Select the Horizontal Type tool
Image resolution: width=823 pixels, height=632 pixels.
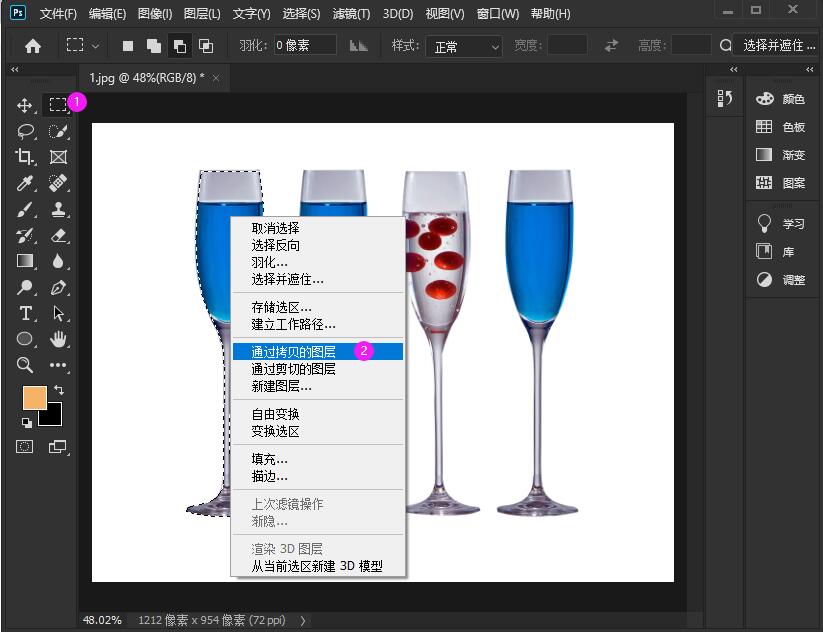[25, 313]
